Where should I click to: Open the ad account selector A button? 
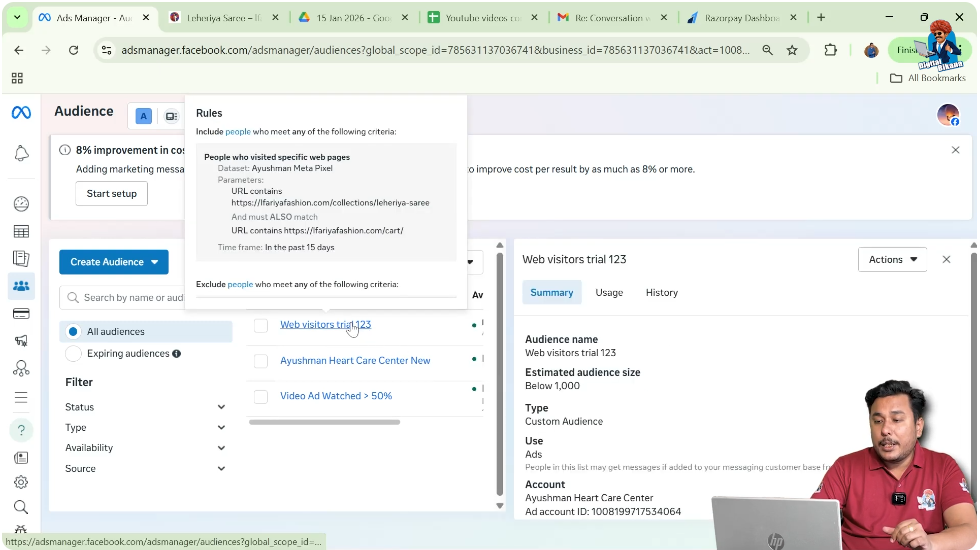144,116
